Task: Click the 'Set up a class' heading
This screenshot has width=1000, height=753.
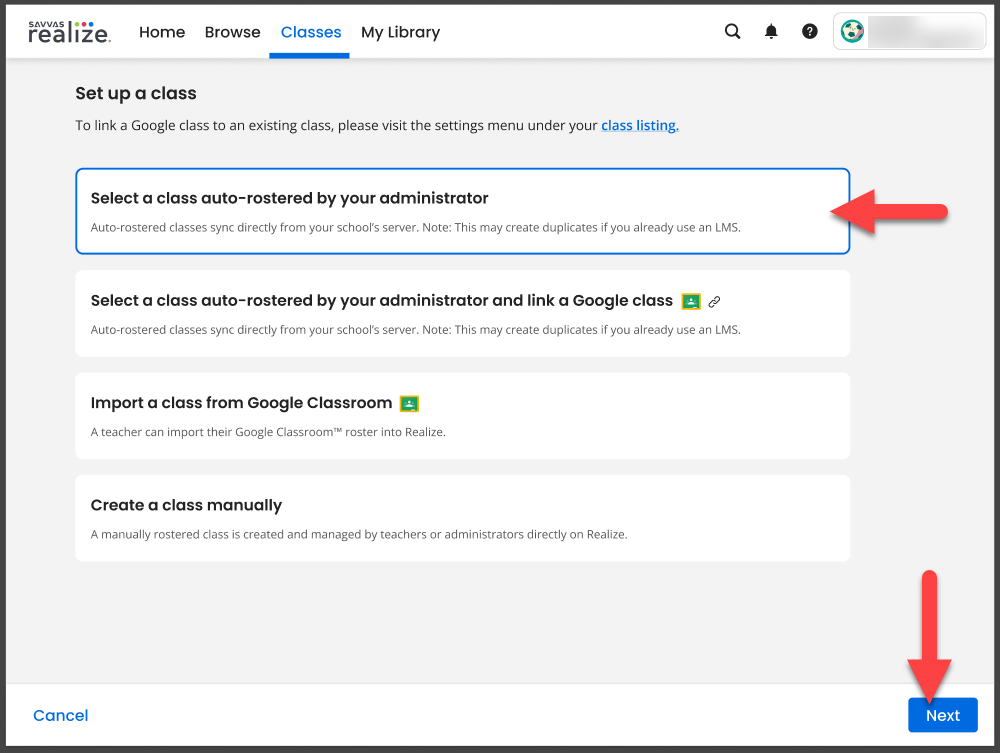Action: point(136,94)
